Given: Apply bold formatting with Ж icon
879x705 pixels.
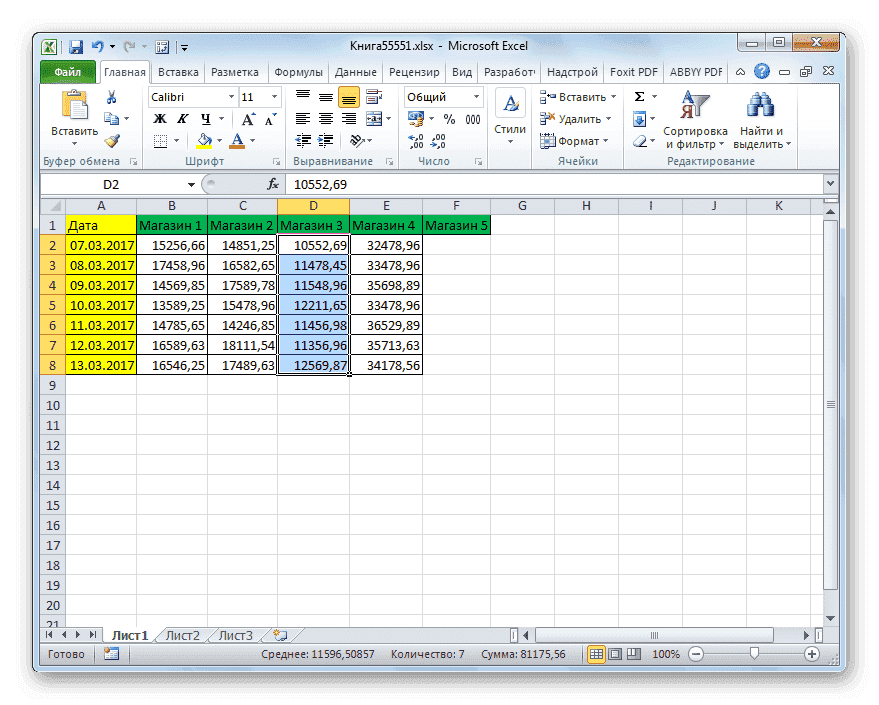Looking at the screenshot, I should tap(158, 117).
